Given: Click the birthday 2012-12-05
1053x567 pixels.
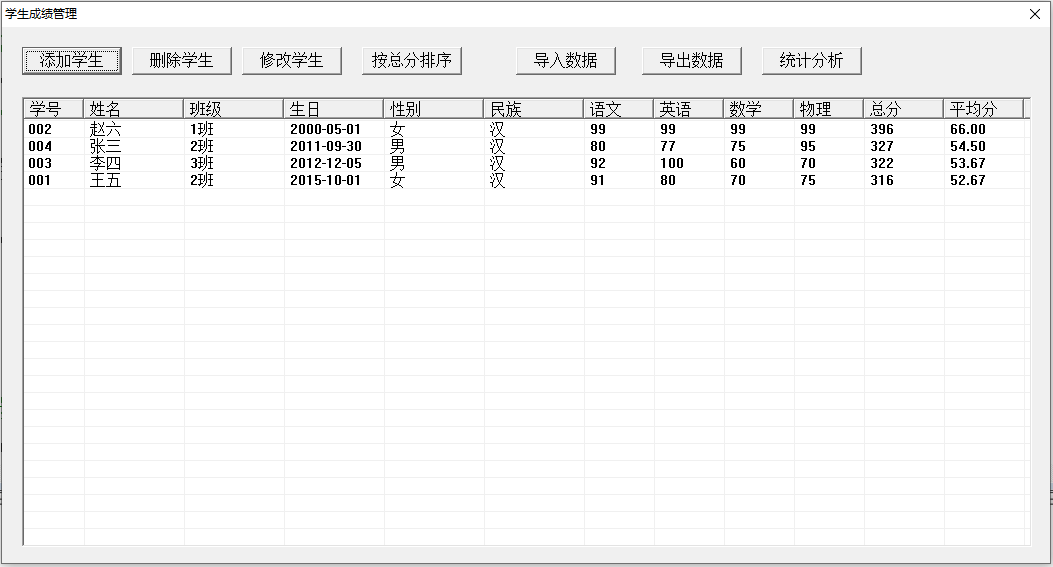Looking at the screenshot, I should pyautogui.click(x=326, y=163).
